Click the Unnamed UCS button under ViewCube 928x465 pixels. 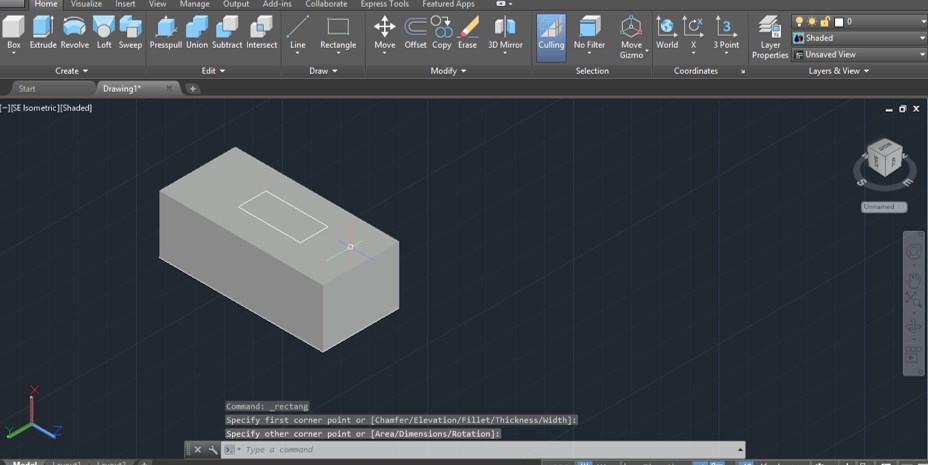(x=884, y=207)
